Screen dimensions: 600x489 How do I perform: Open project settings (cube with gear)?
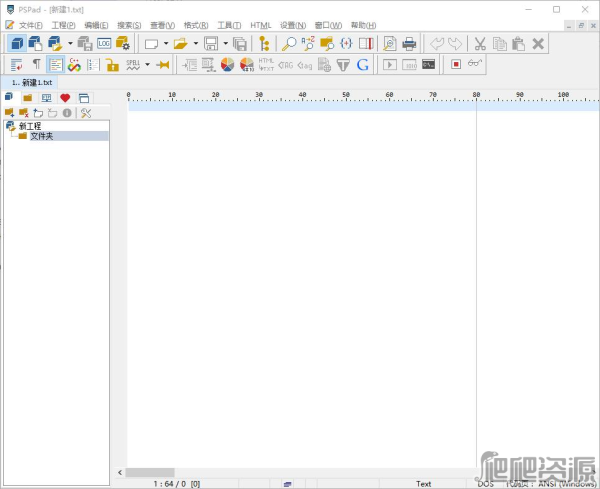123,43
